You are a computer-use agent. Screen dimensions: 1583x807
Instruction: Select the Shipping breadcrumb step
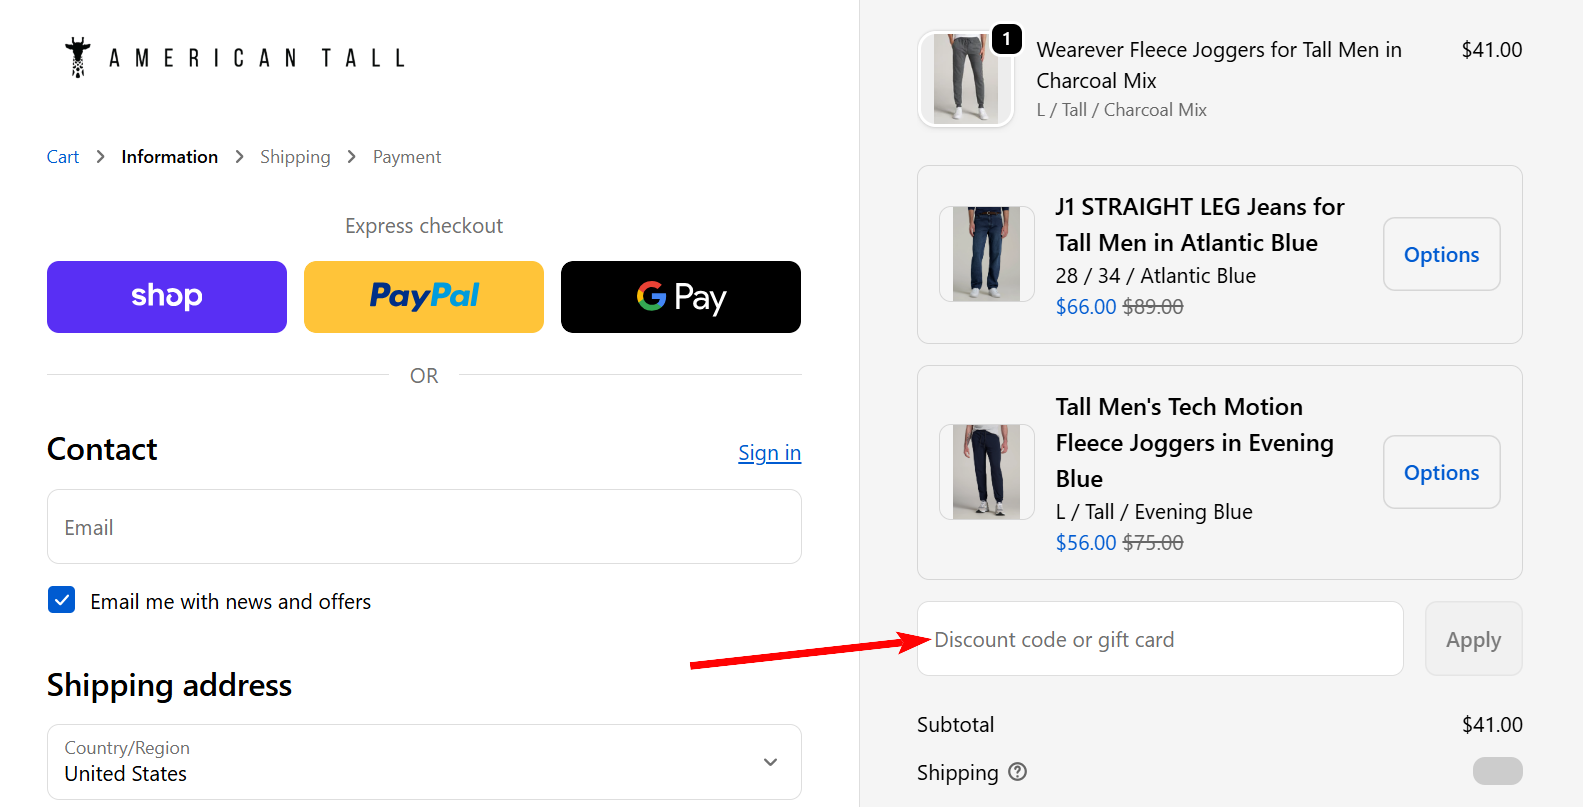[x=295, y=157]
